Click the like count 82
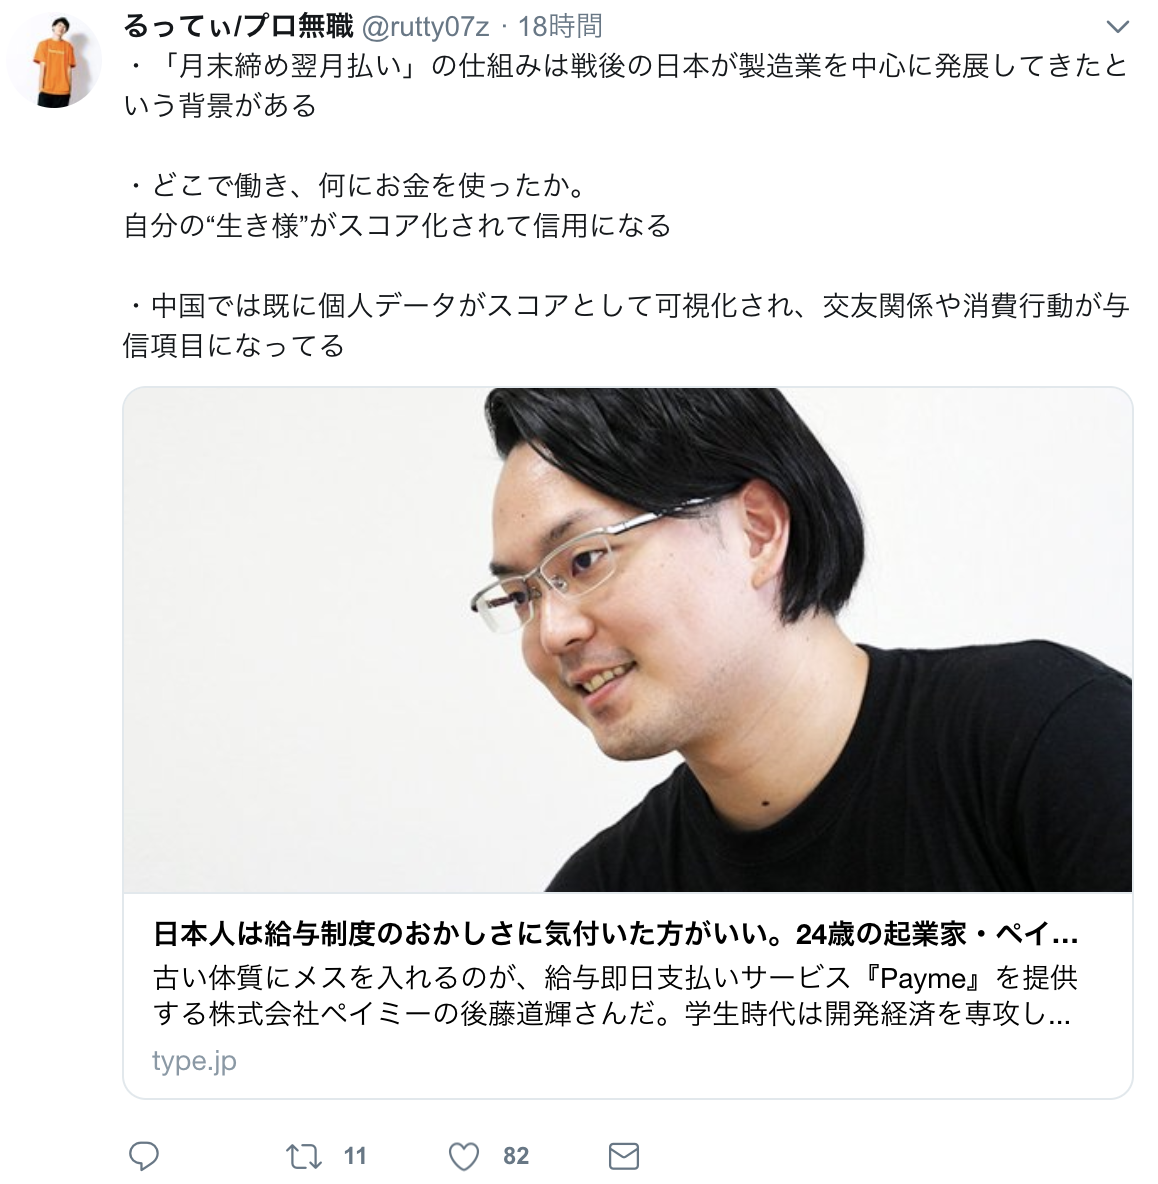Image resolution: width=1158 pixels, height=1184 pixels. tap(516, 1156)
